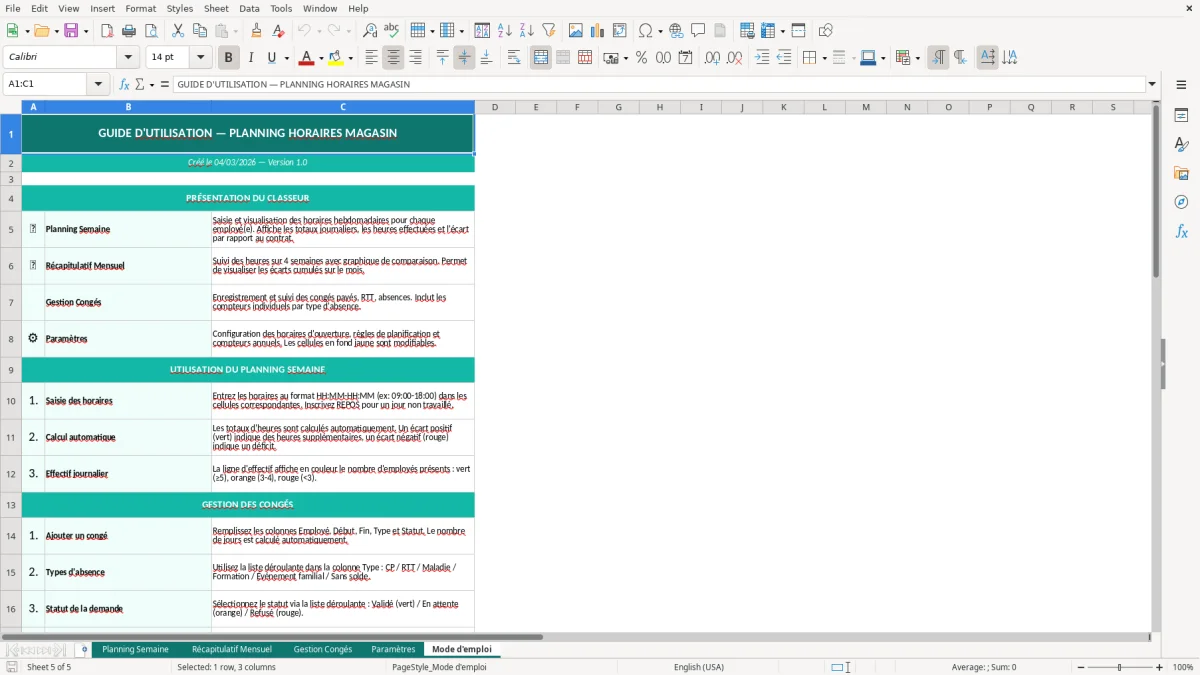
Task: Toggle Bold formatting
Action: pyautogui.click(x=229, y=58)
